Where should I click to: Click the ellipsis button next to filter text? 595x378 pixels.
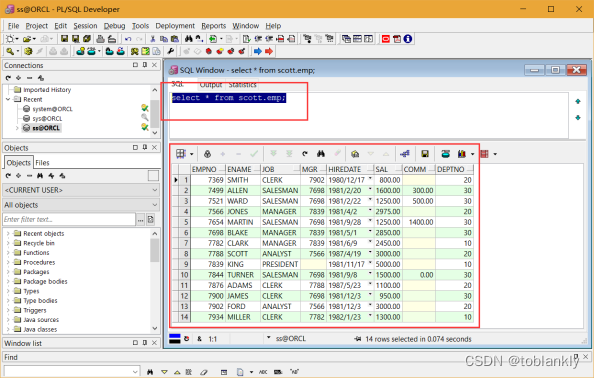[x=141, y=219]
